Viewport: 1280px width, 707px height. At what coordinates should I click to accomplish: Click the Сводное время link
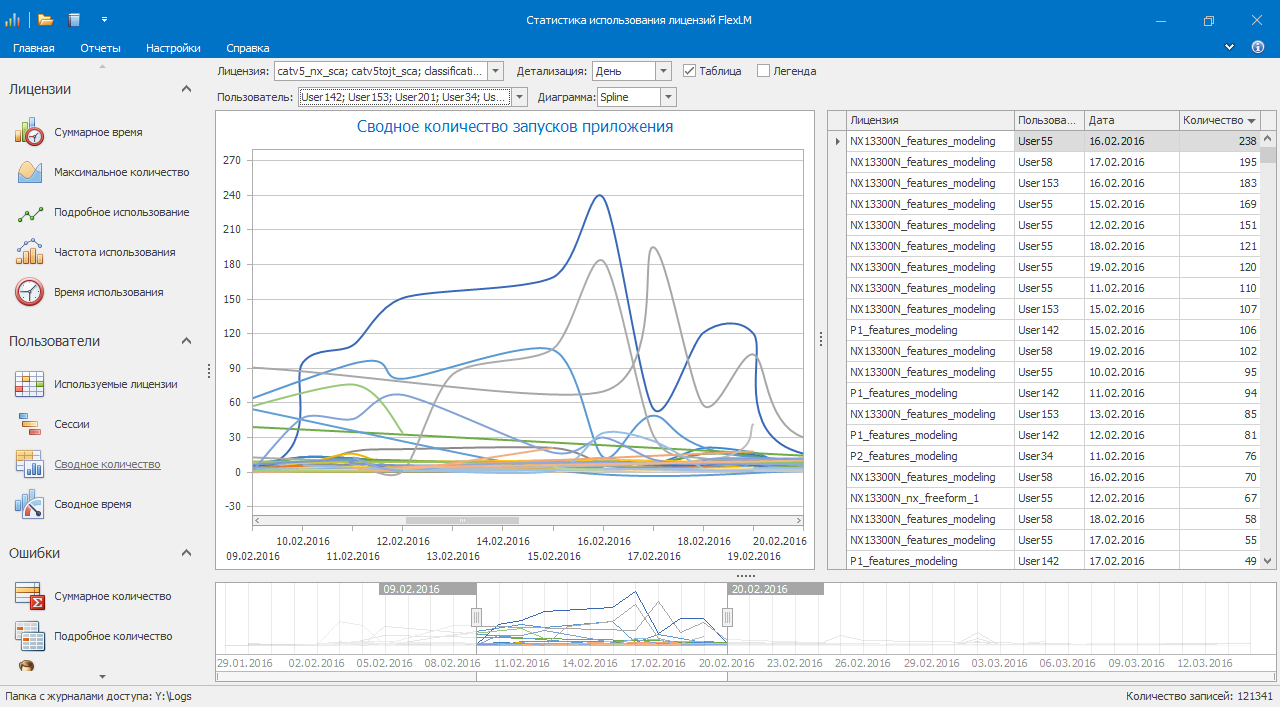pyautogui.click(x=92, y=504)
